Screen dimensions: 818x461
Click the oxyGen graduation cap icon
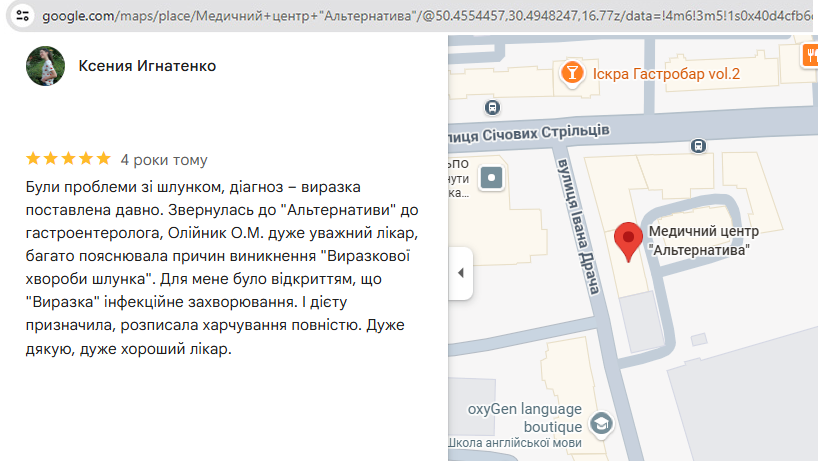pos(600,424)
